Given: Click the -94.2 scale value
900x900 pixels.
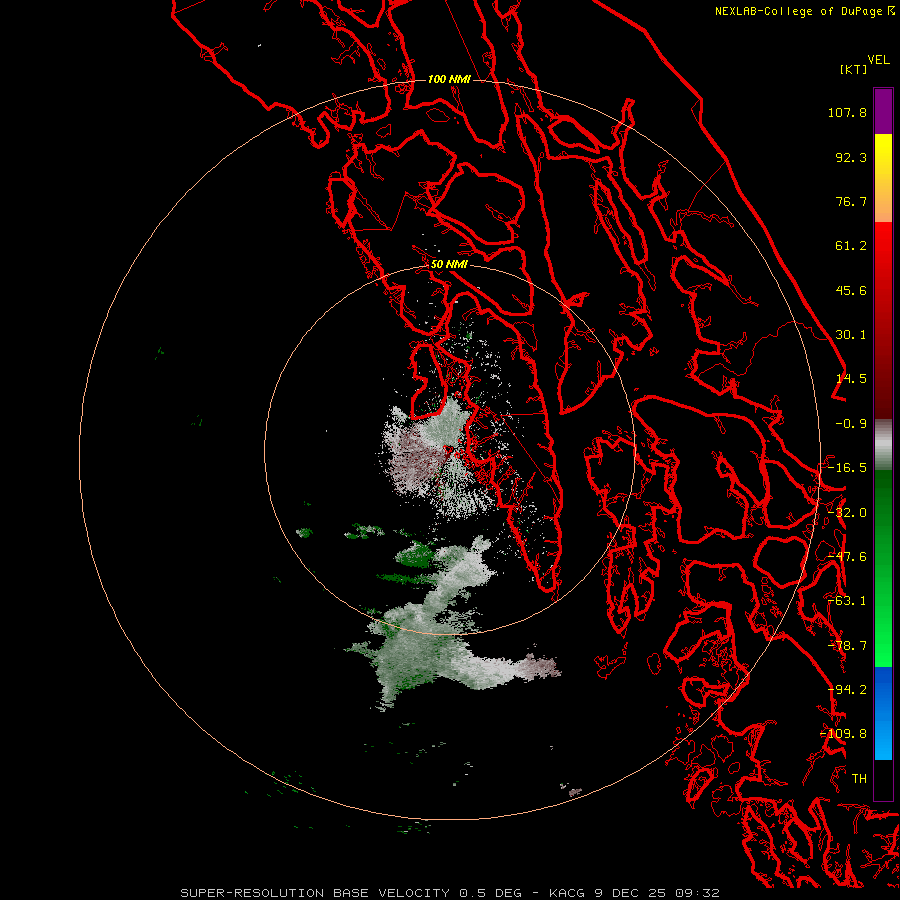Looking at the screenshot, I should [x=847, y=690].
